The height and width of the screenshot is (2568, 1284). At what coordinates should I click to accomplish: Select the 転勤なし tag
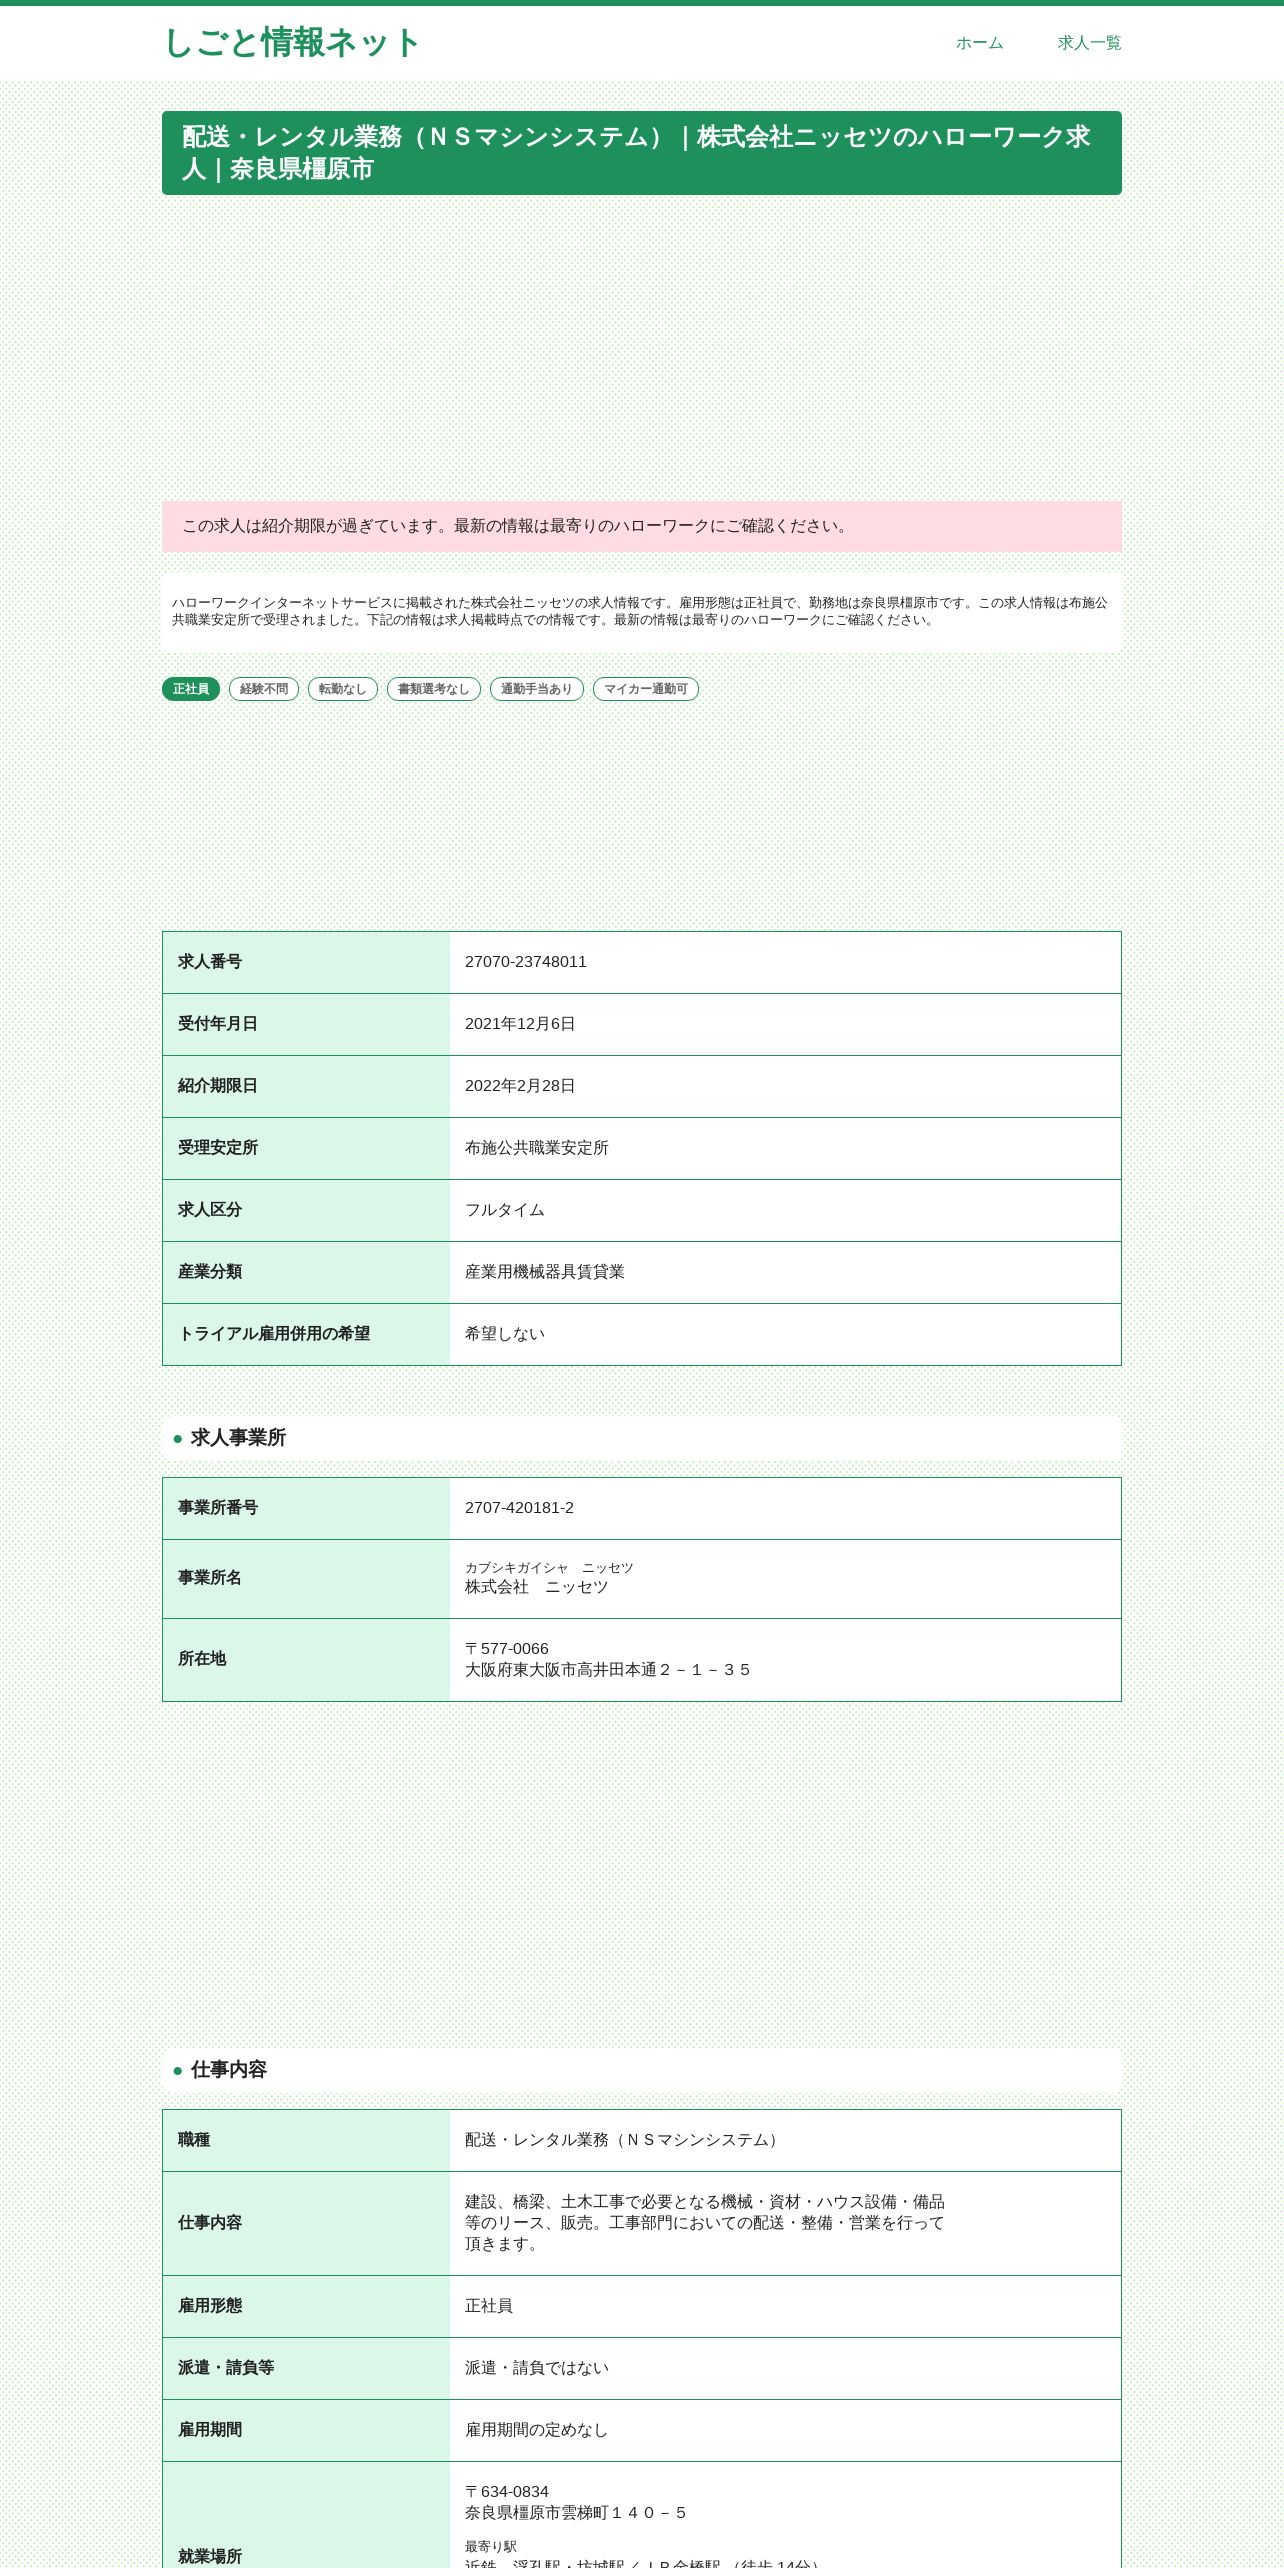click(x=343, y=689)
